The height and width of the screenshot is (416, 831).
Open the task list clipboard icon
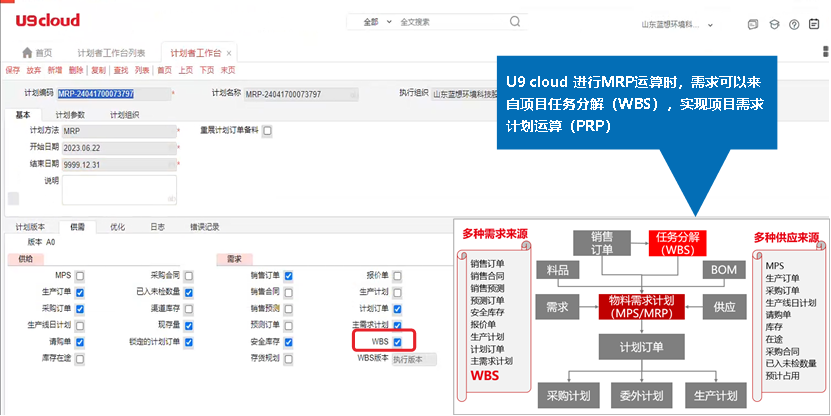(x=814, y=24)
